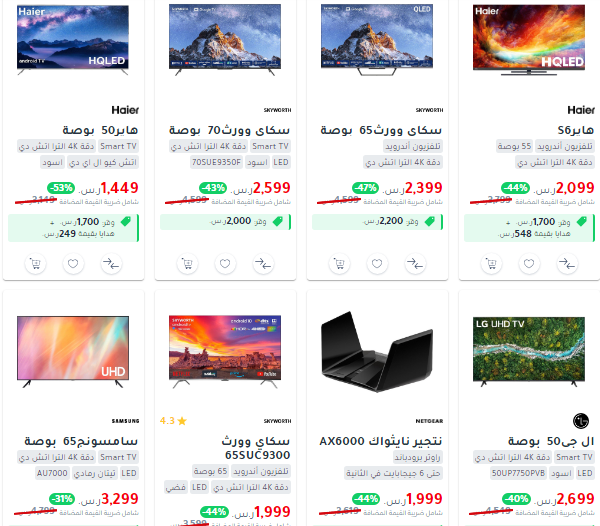Open the Samsung 65 inch TV title
Image resolution: width=600 pixels, height=526 pixels.
point(81,441)
